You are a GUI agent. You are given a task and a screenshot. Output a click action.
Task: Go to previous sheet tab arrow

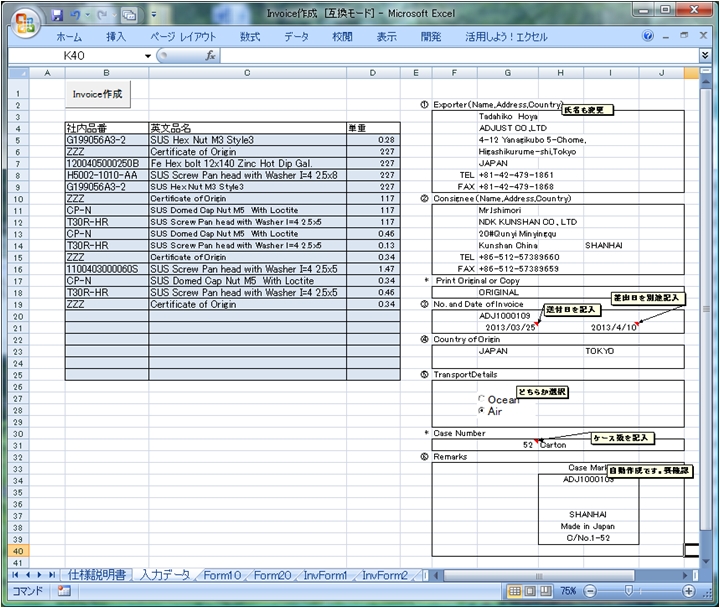[x=28, y=575]
